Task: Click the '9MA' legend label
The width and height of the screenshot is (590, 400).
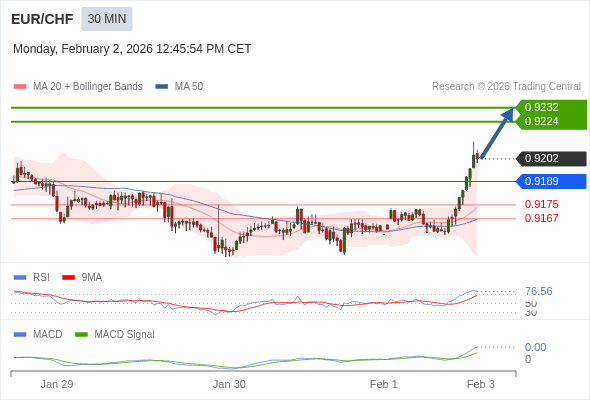Action: (x=92, y=278)
